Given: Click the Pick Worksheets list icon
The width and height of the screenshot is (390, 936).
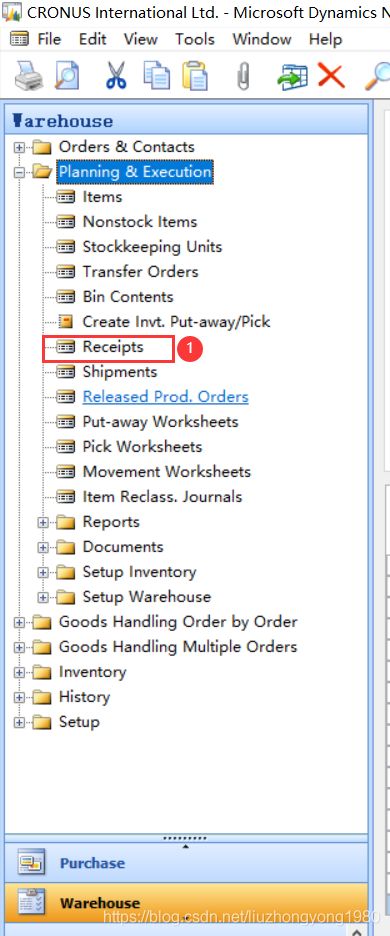Looking at the screenshot, I should pos(66,447).
